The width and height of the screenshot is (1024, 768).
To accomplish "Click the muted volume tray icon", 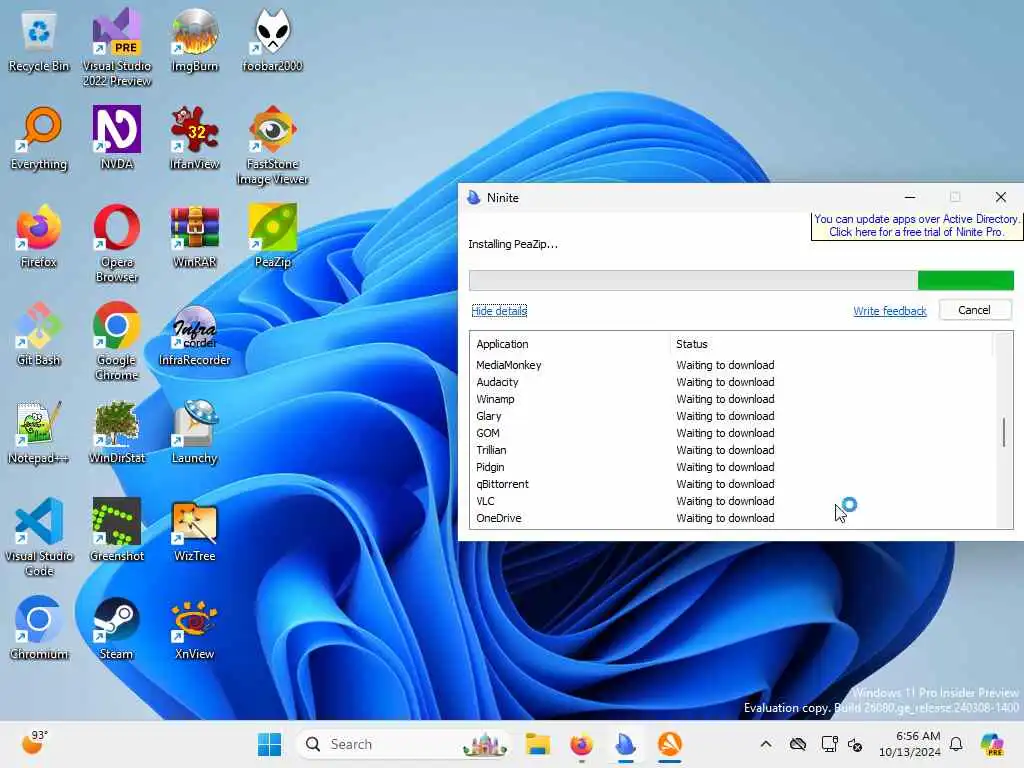I will pyautogui.click(x=856, y=744).
